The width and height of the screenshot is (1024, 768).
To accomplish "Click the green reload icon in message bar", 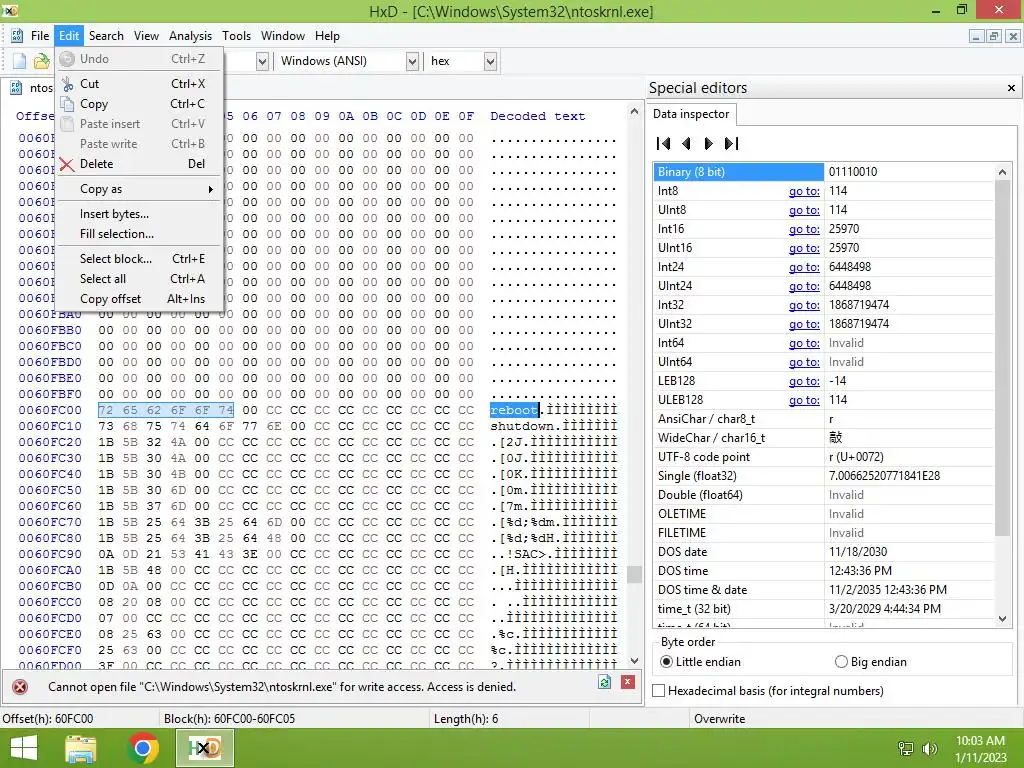I will (604, 682).
